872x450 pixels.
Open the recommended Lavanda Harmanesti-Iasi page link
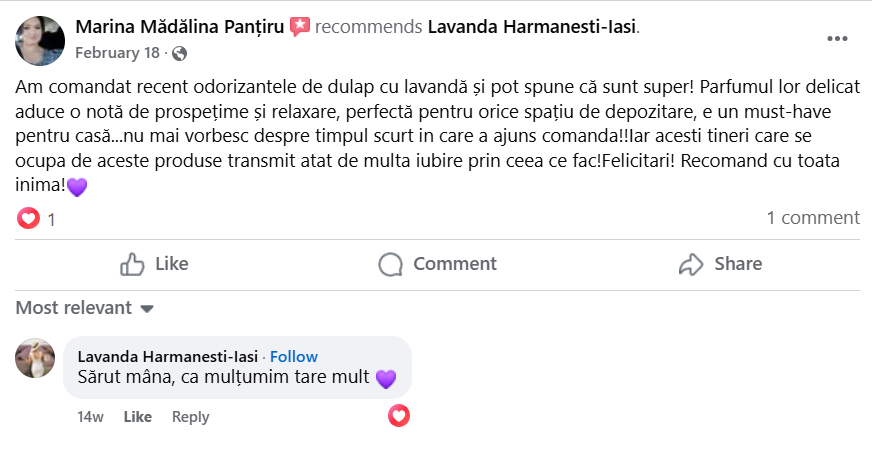click(x=531, y=27)
